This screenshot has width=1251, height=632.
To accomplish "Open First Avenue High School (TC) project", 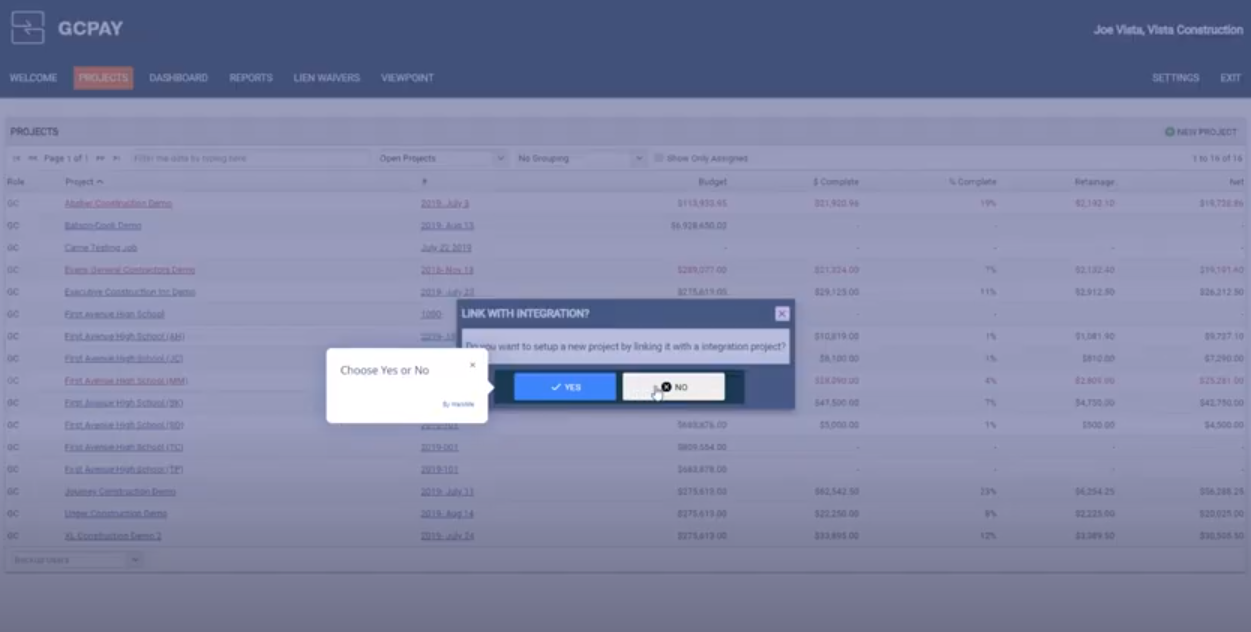I will point(124,447).
